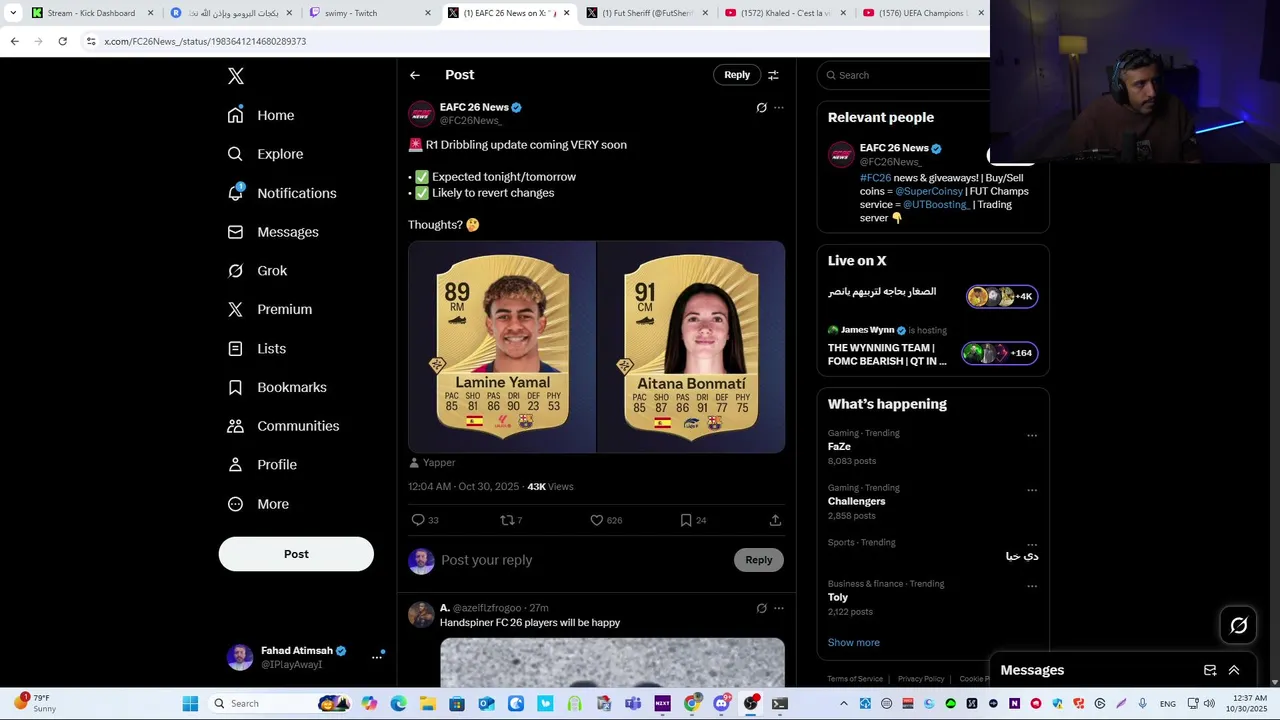1280x720 pixels.
Task: Click the comment icon with 33 replies
Action: [418, 520]
